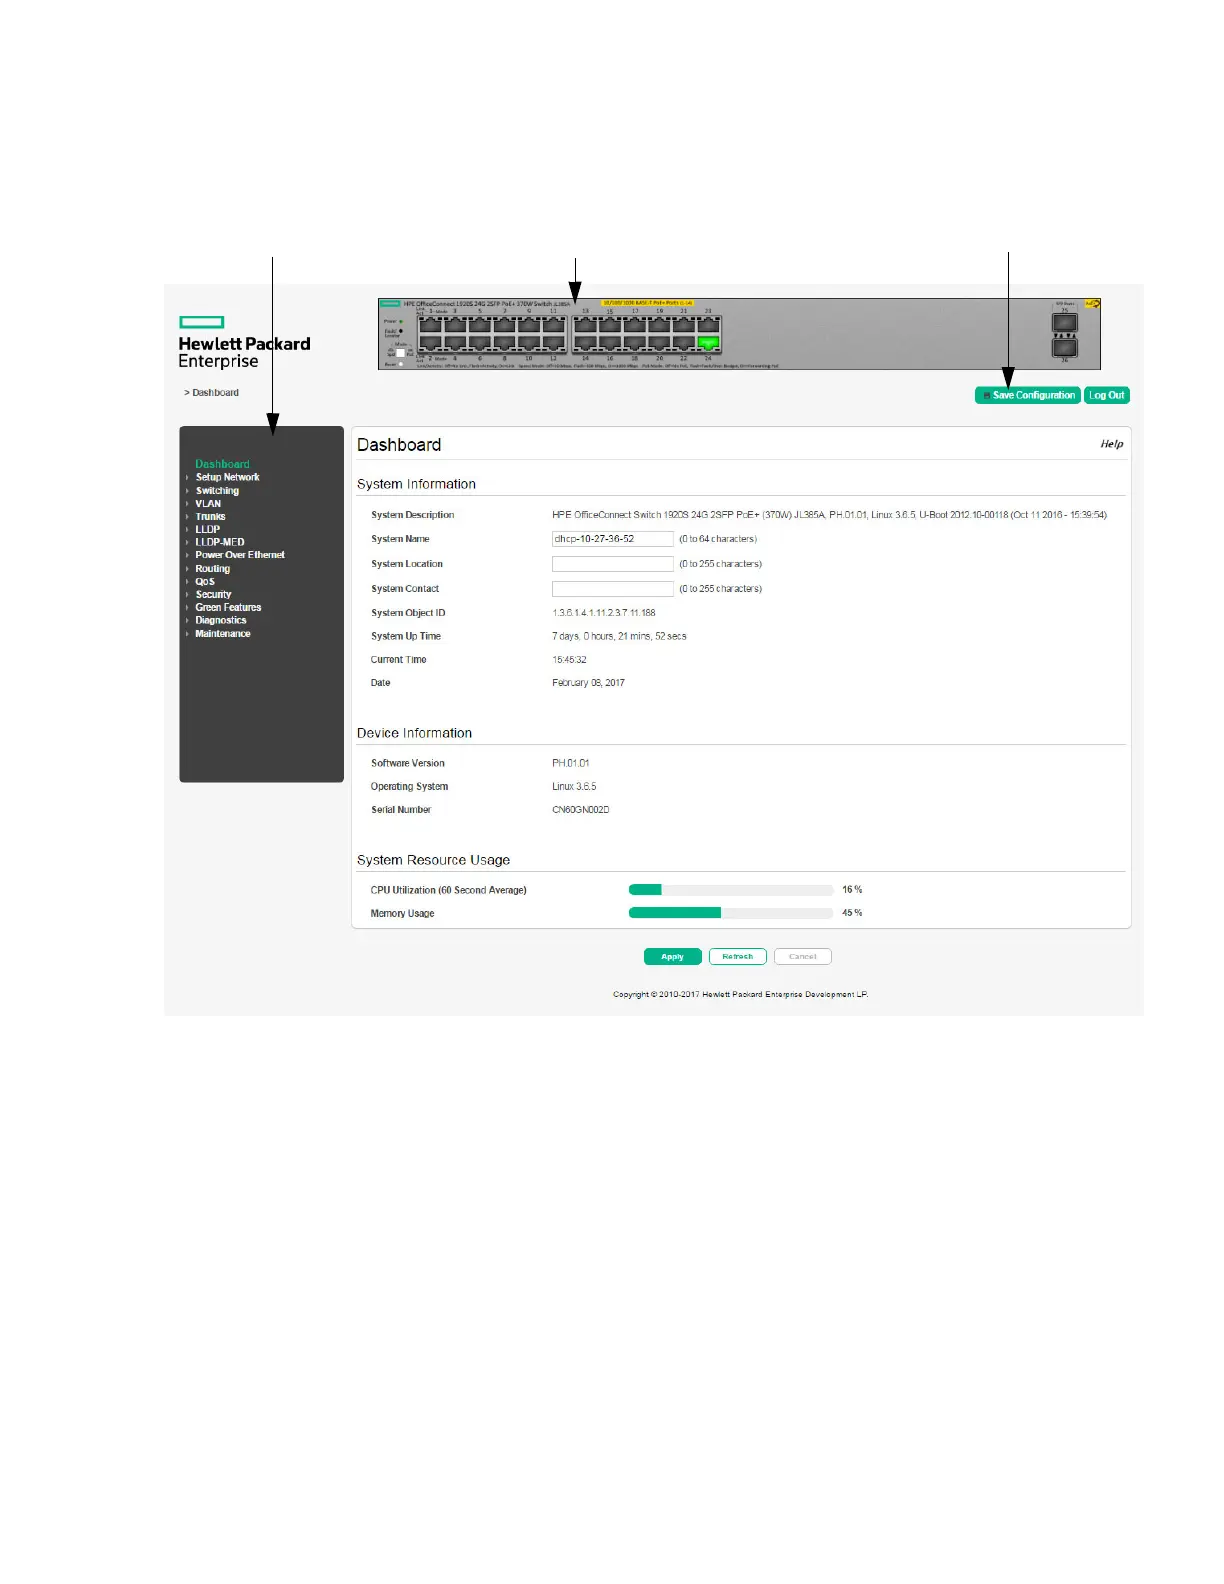Click the System Name input field
The image size is (1224, 1584).
pyautogui.click(x=613, y=539)
